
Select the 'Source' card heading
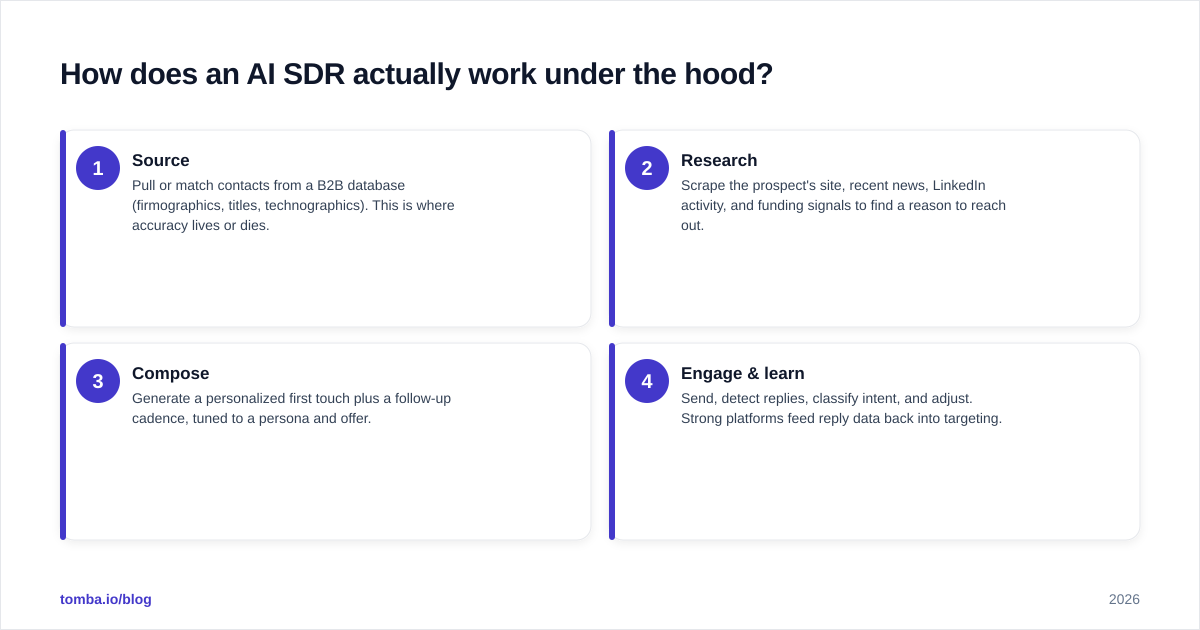point(161,160)
